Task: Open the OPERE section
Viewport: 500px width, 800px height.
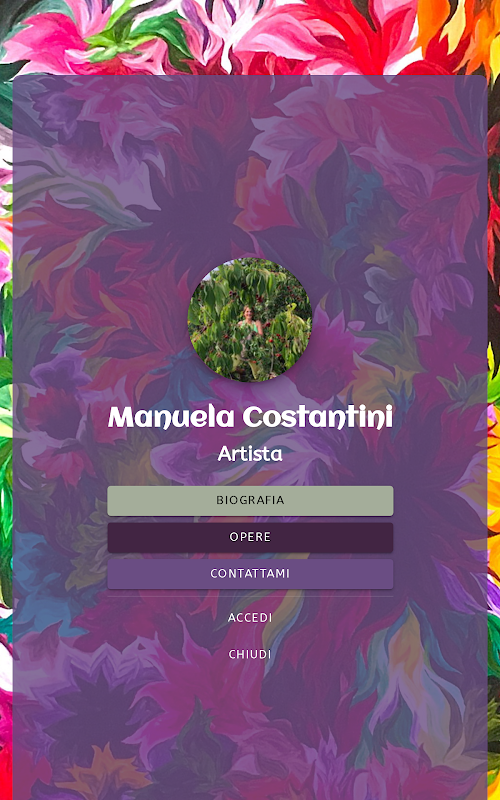Action: [x=250, y=537]
